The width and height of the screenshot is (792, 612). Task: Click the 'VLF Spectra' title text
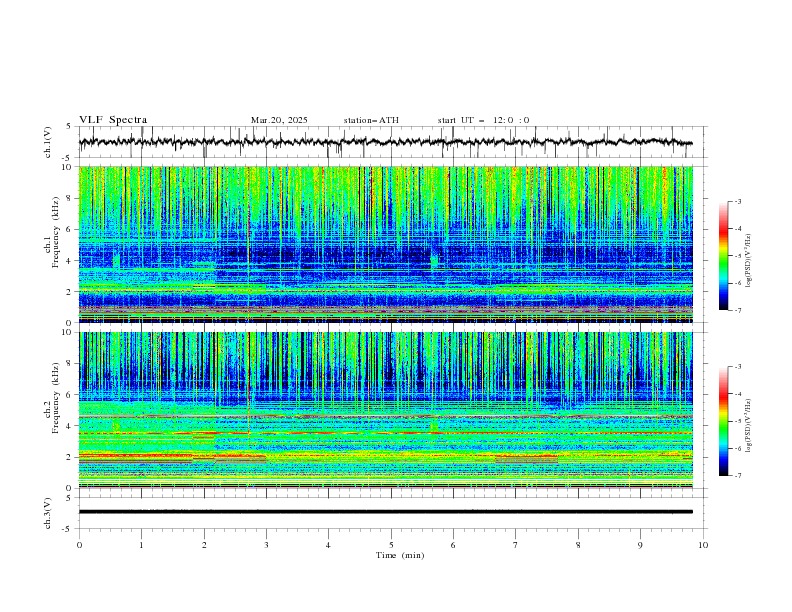tap(113, 120)
